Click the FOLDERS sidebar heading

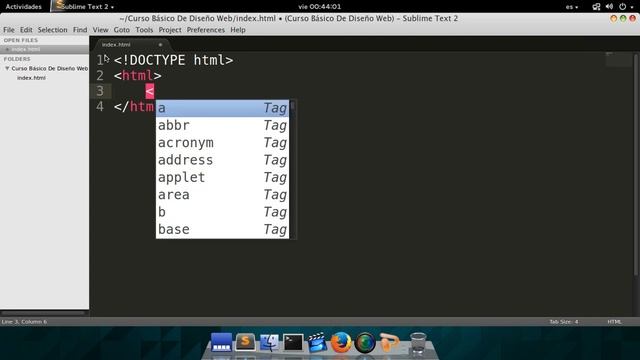(x=17, y=59)
